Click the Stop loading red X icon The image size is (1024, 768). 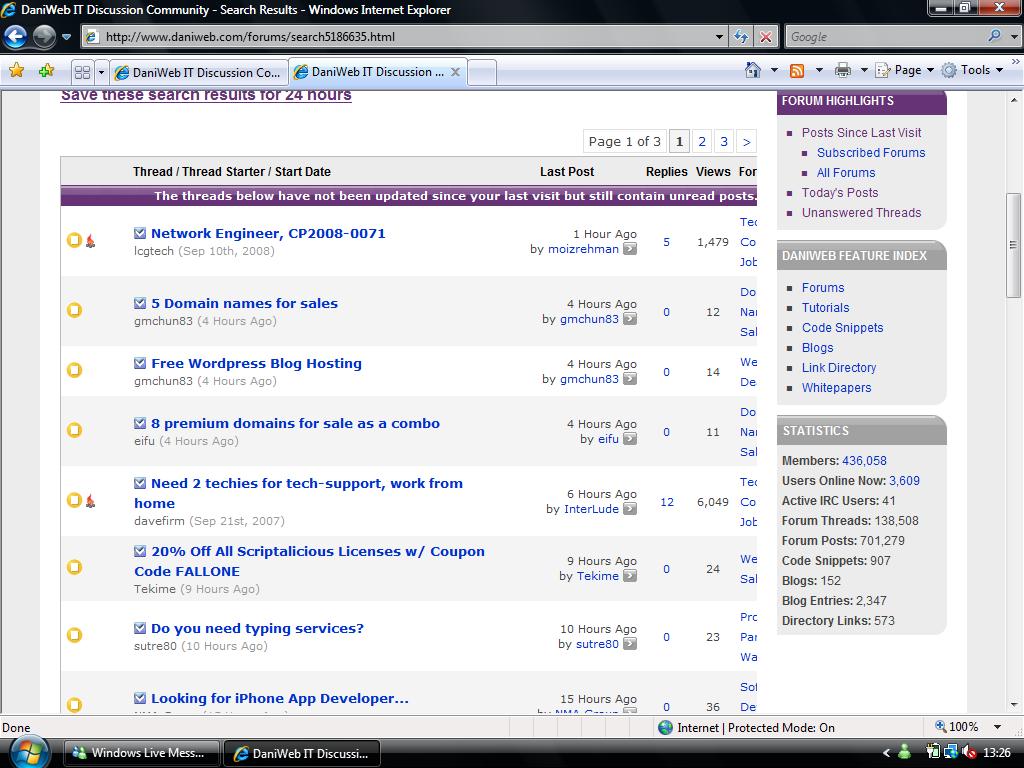(765, 37)
